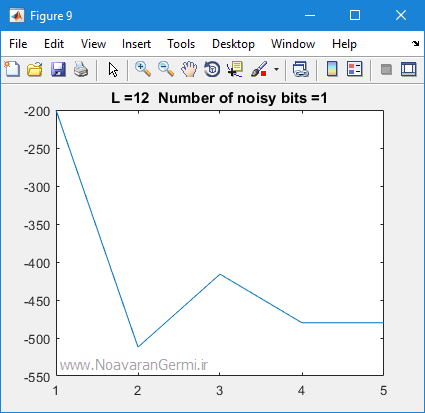This screenshot has height=413, width=425.
Task: Click the plot title 'L =12 Number of noisy bits =1'
Action: coord(219,98)
